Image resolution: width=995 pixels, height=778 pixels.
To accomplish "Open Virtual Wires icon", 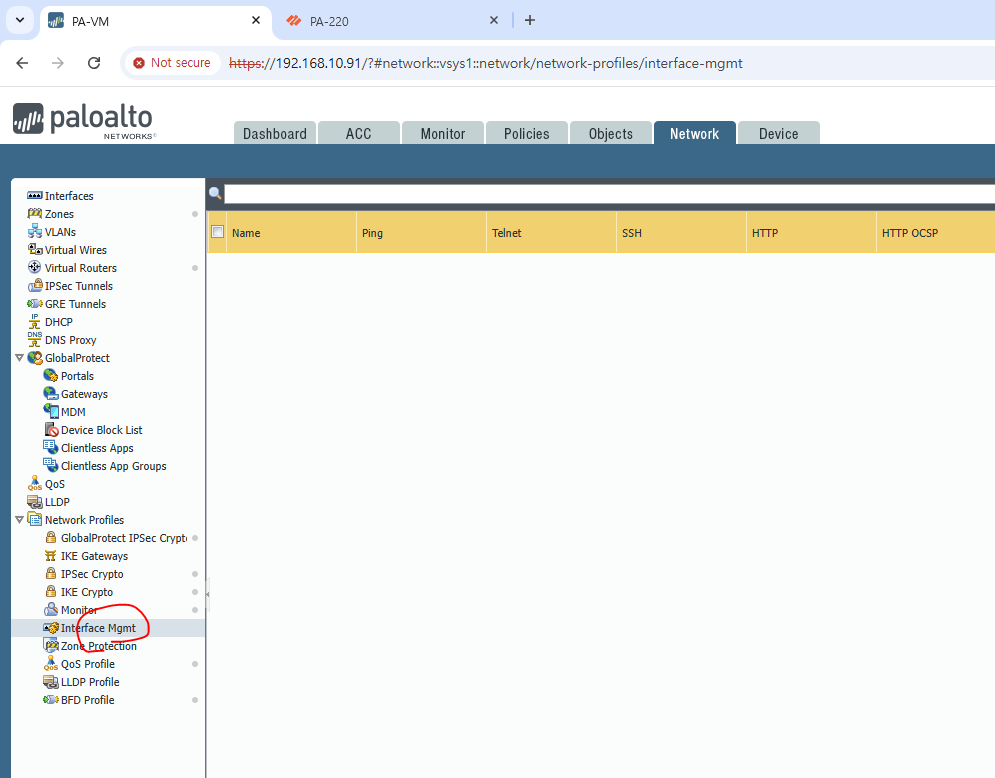I will 34,249.
